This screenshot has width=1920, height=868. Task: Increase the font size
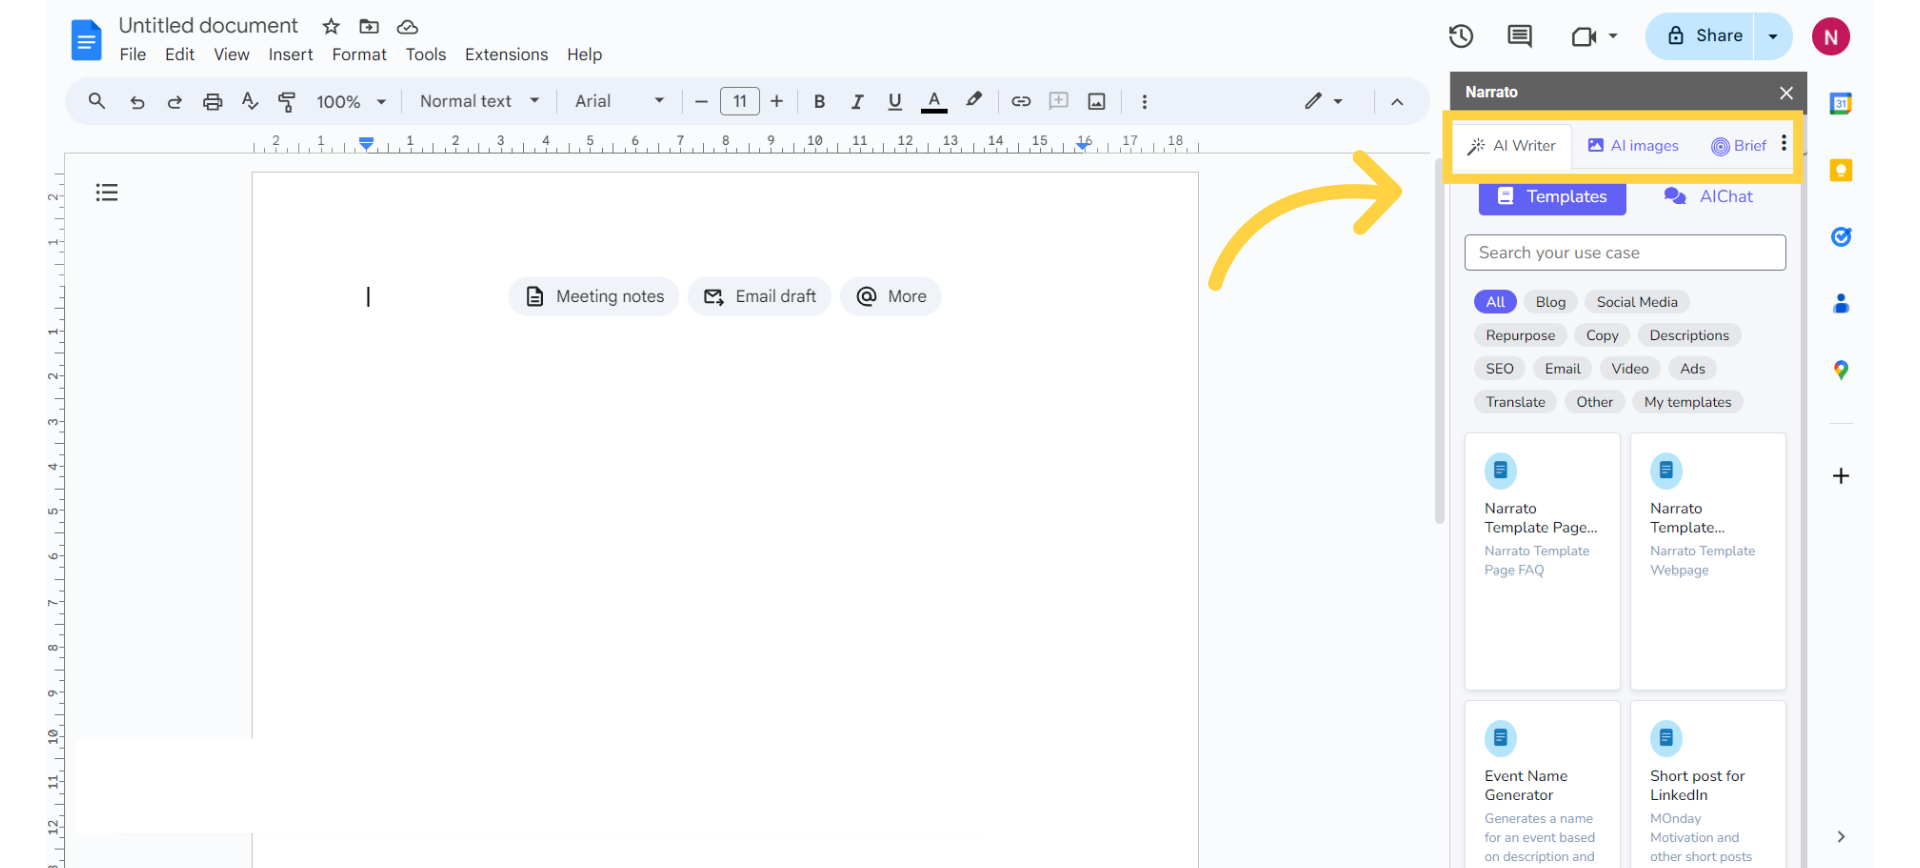(x=777, y=101)
